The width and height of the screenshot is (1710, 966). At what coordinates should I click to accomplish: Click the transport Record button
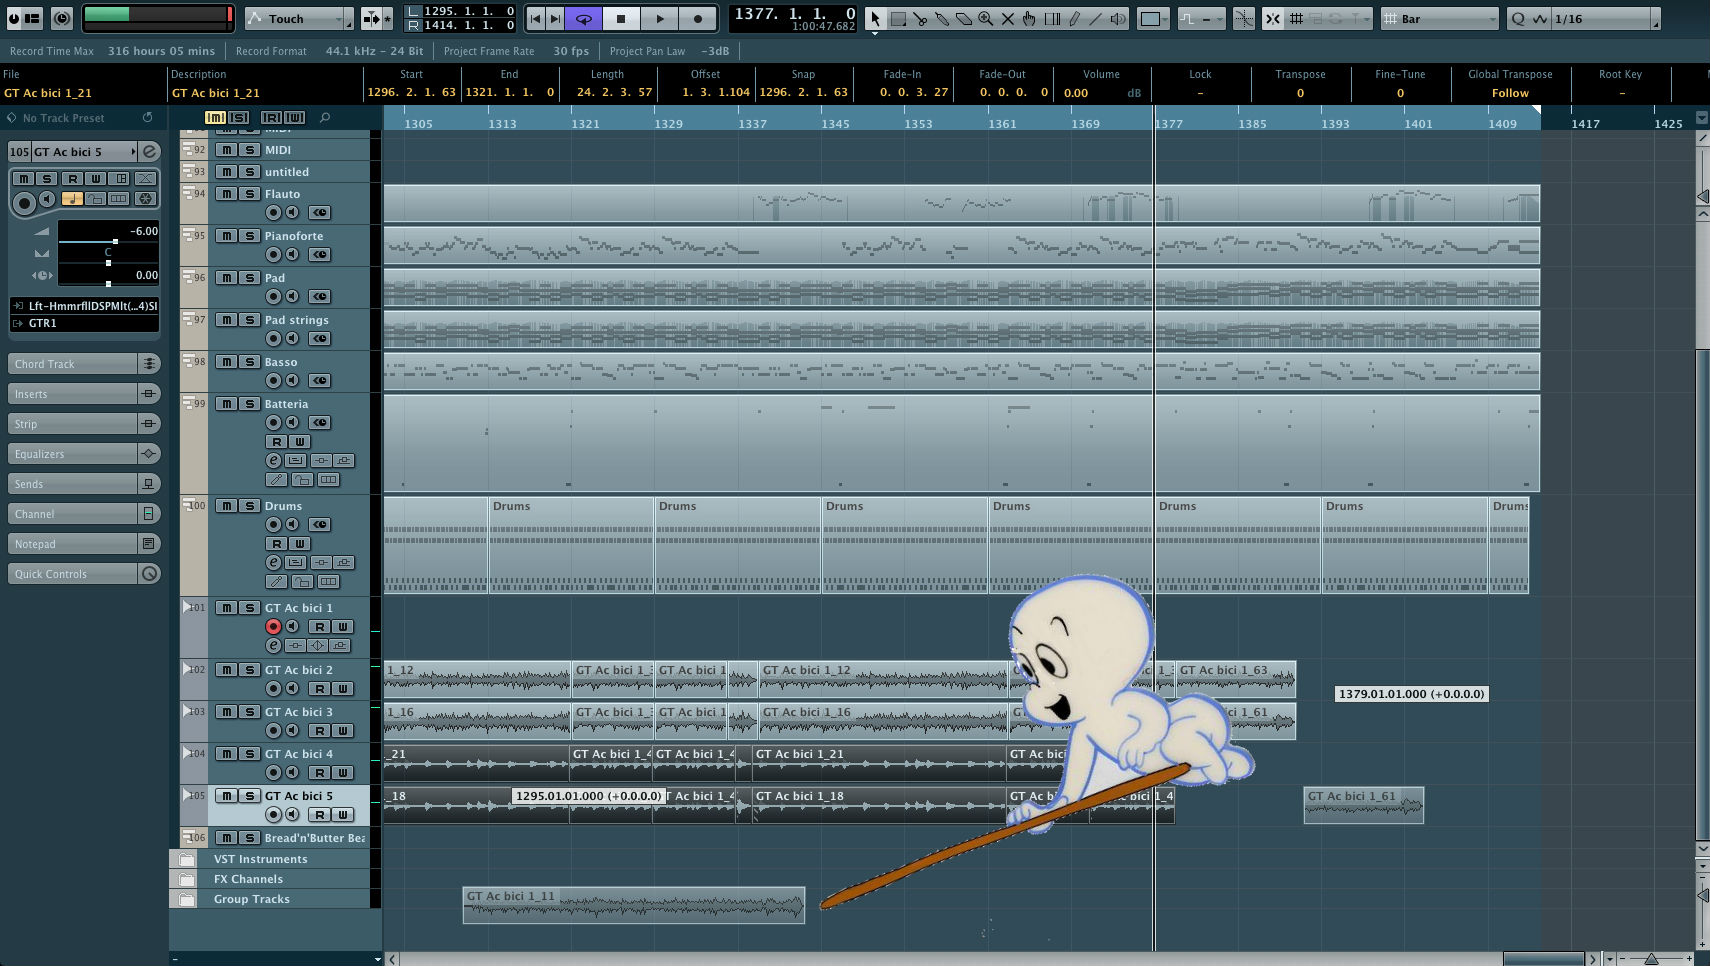(698, 18)
